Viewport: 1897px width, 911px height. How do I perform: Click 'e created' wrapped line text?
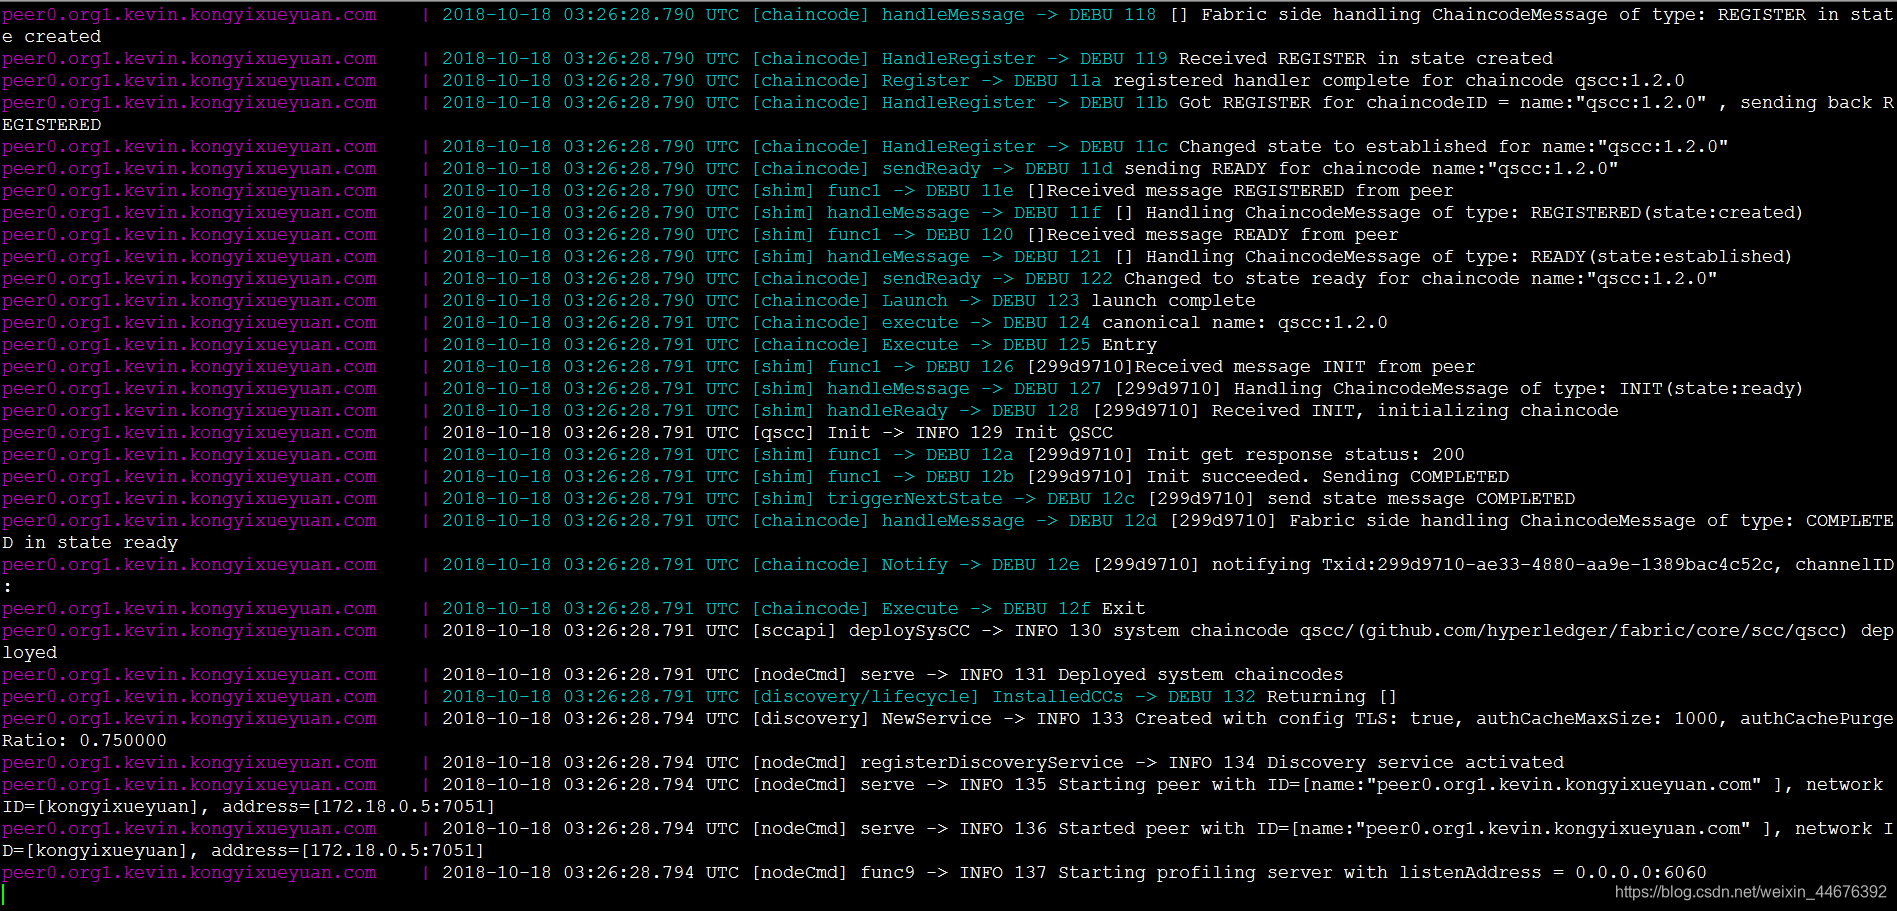(x=51, y=37)
